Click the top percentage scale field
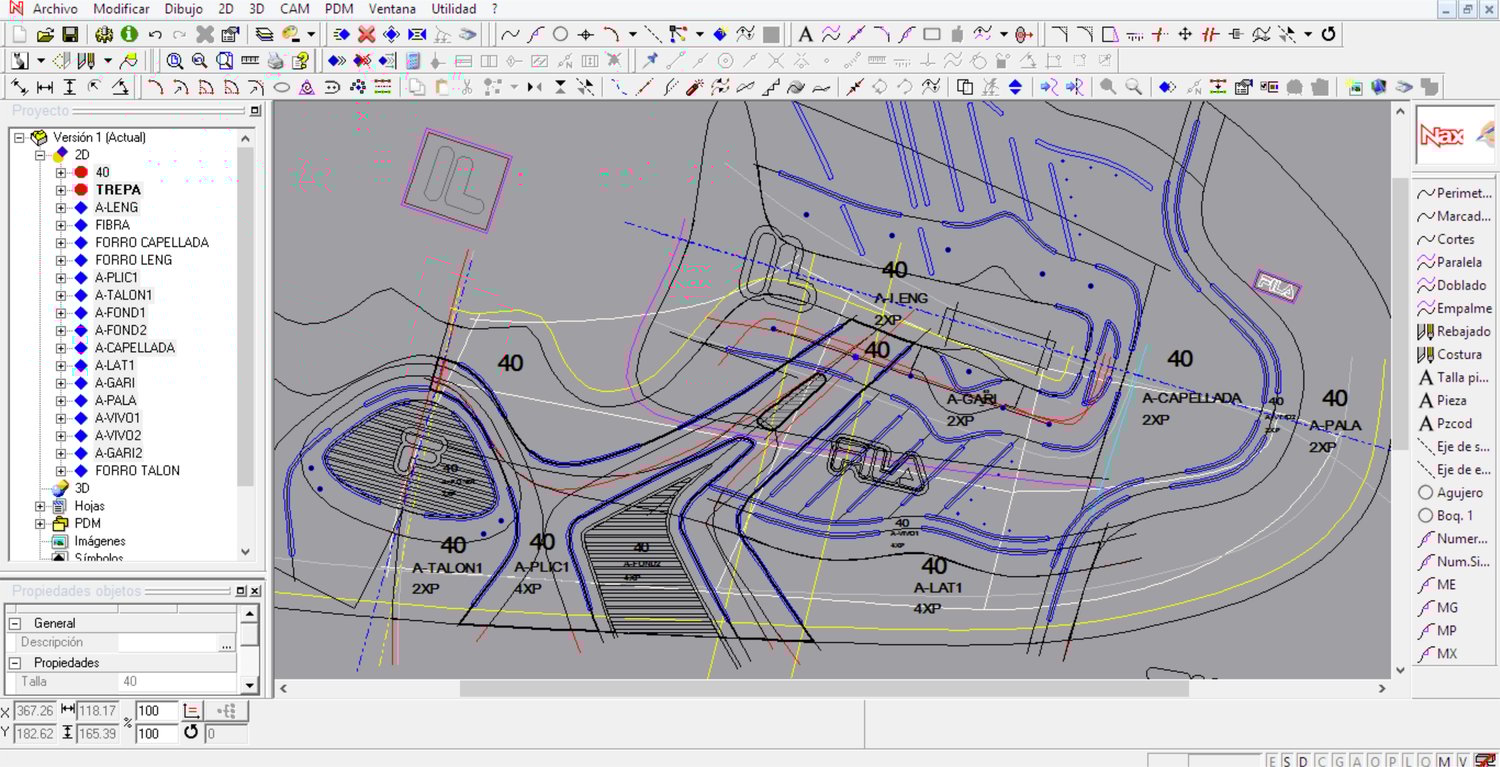This screenshot has height=767, width=1500. [x=156, y=710]
